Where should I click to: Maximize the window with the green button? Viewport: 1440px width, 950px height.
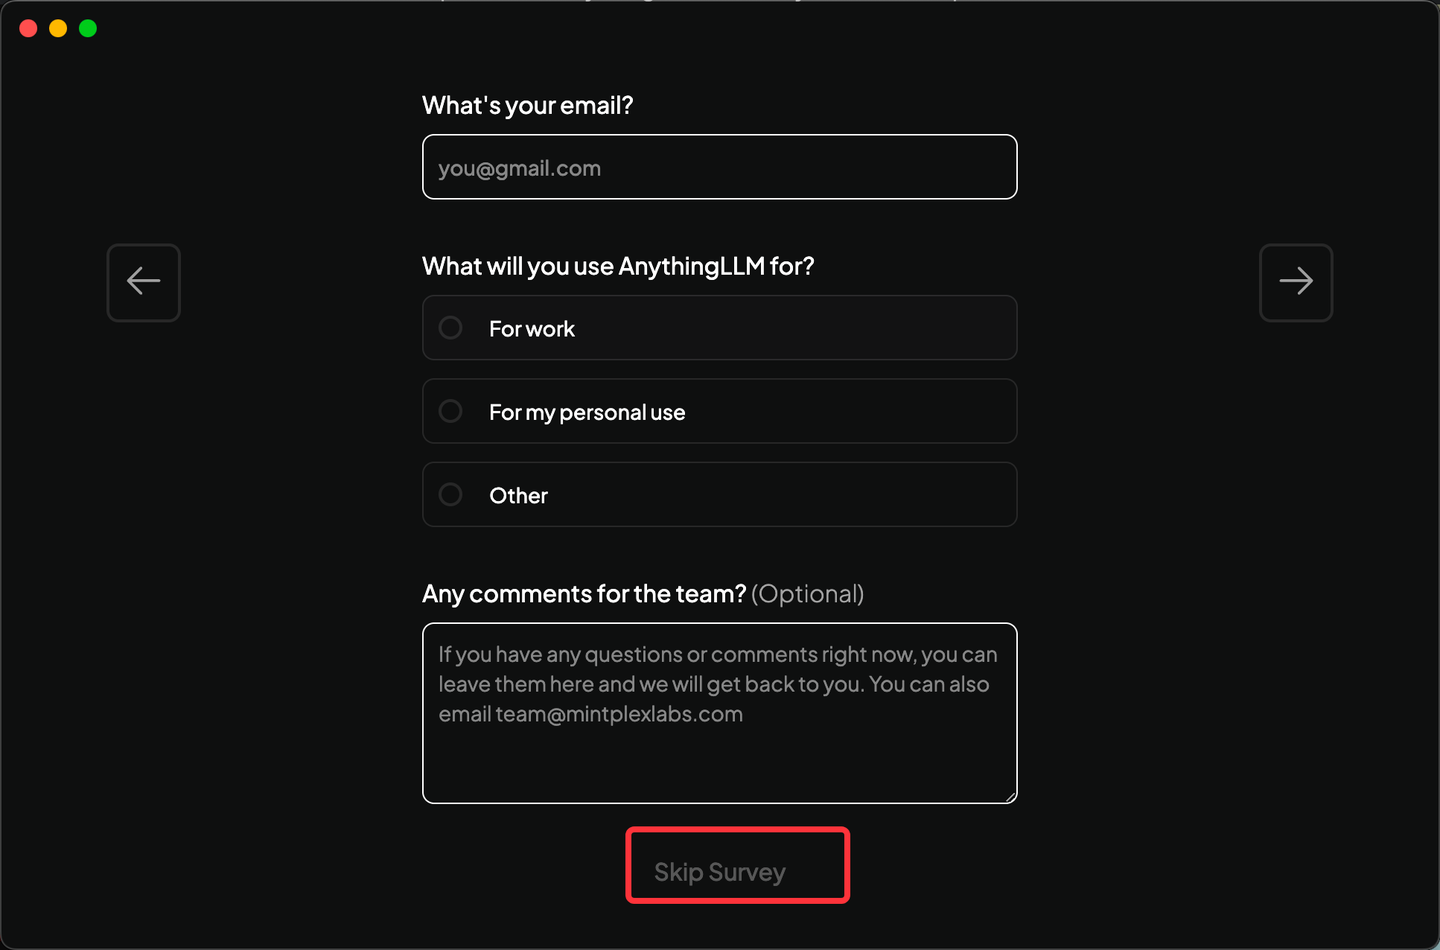click(x=88, y=29)
